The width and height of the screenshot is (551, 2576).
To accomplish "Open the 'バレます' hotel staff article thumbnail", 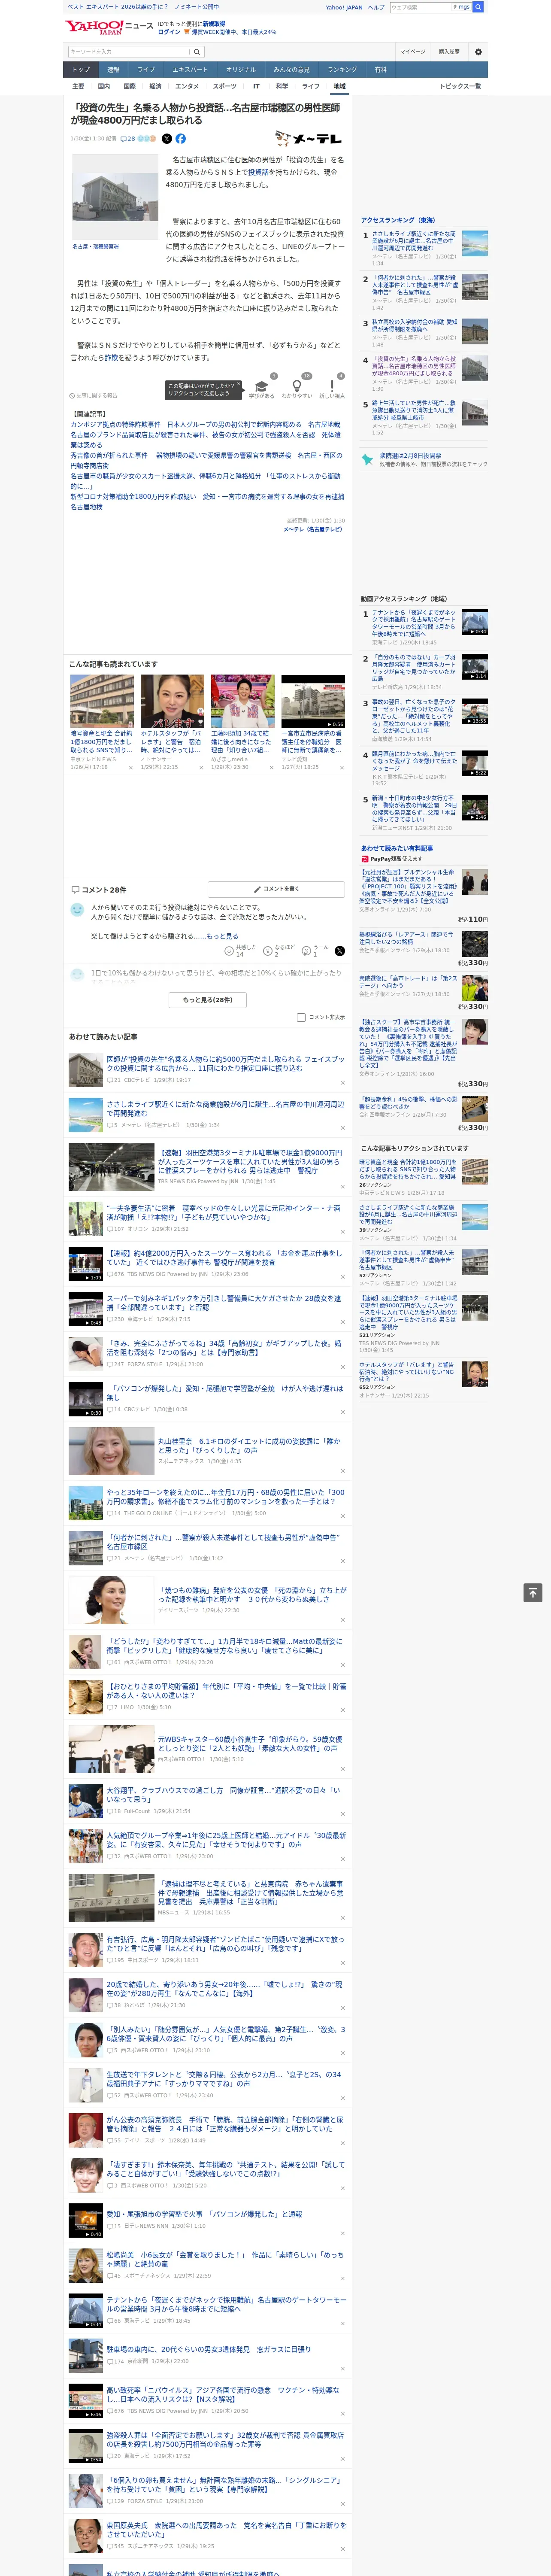I will [x=172, y=701].
